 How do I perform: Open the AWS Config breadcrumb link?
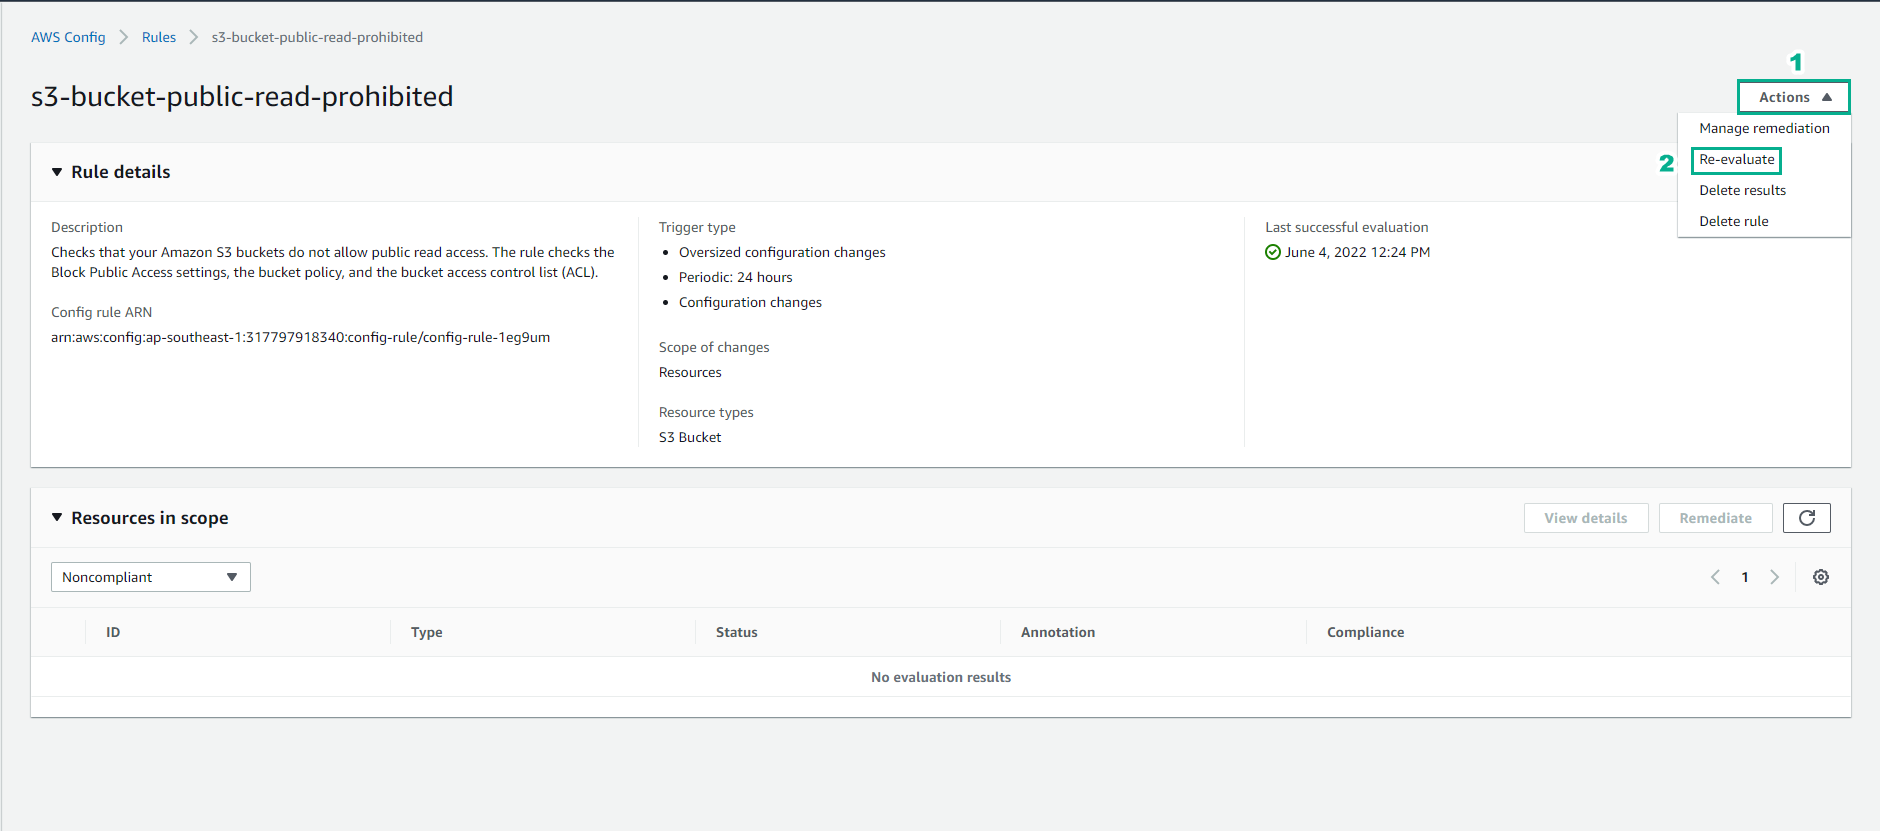point(68,37)
